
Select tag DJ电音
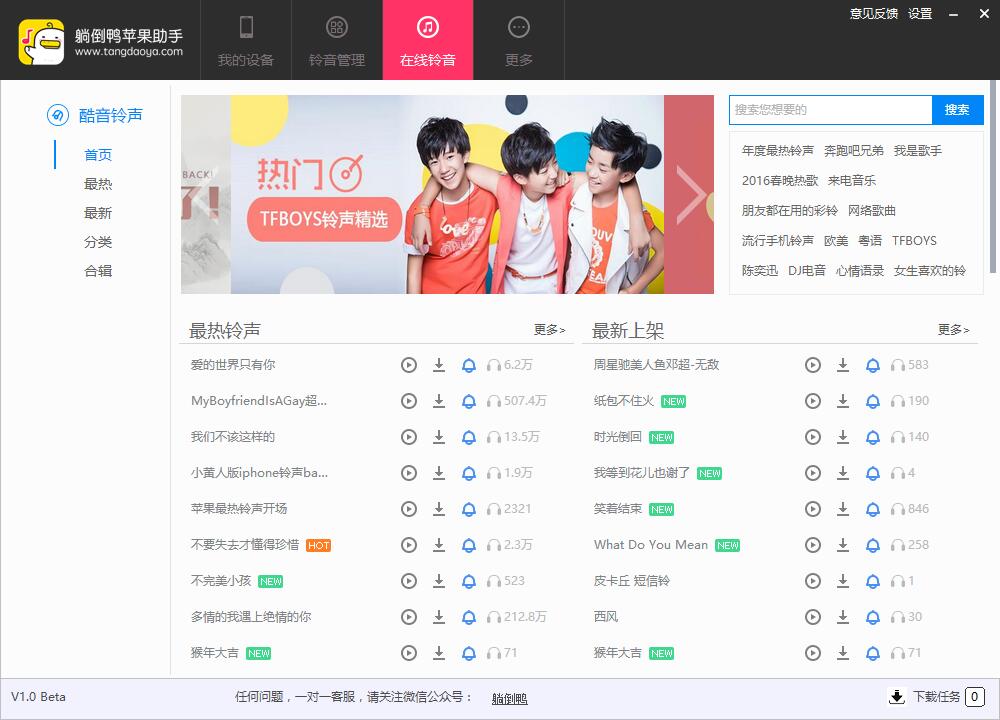click(807, 270)
